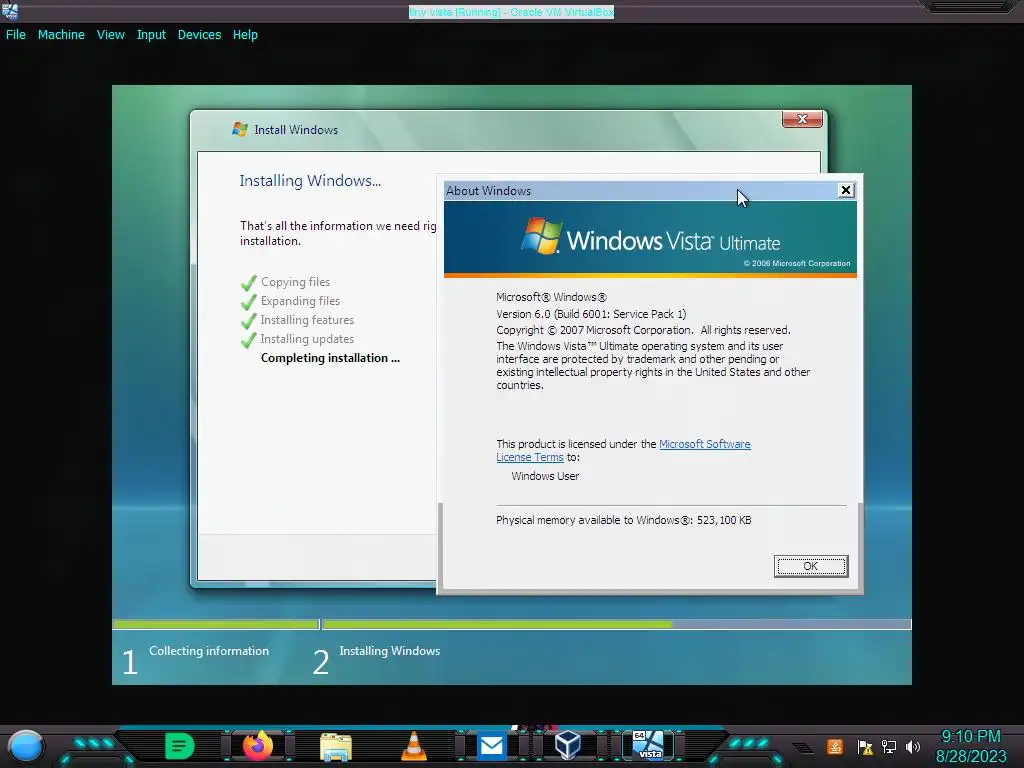Click the 'Installing Windows' stage 2 label
The image size is (1024, 768).
(390, 651)
